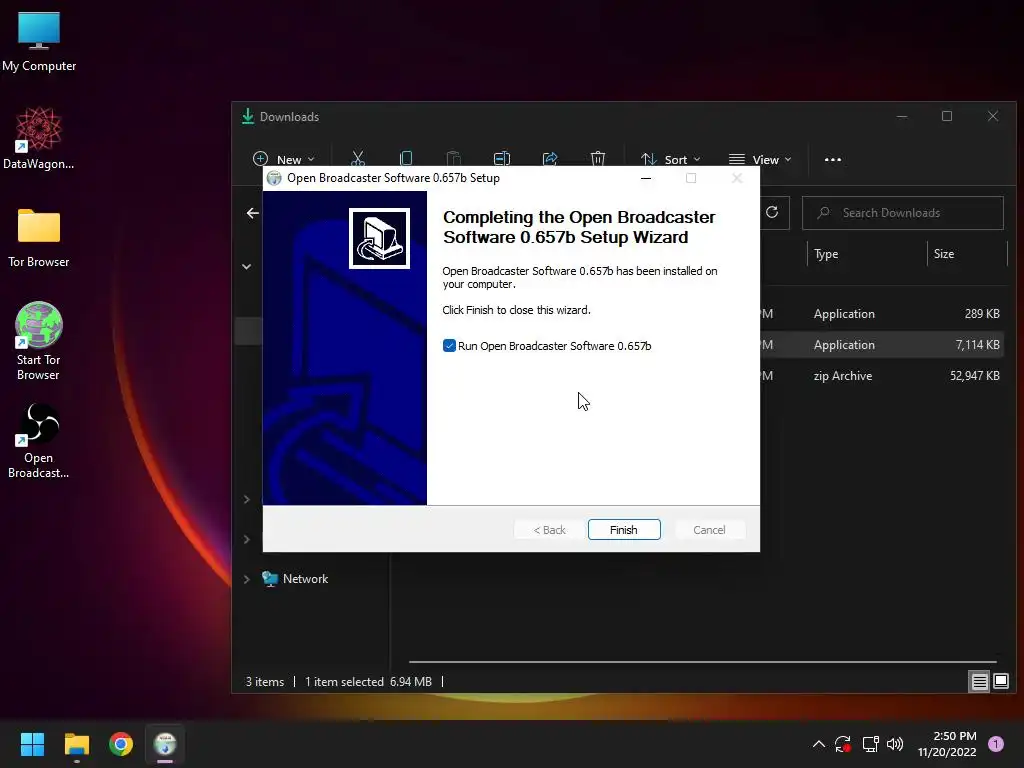Select Start Tor Browser desktop shortcut
This screenshot has width=1024, height=768.
point(39,341)
